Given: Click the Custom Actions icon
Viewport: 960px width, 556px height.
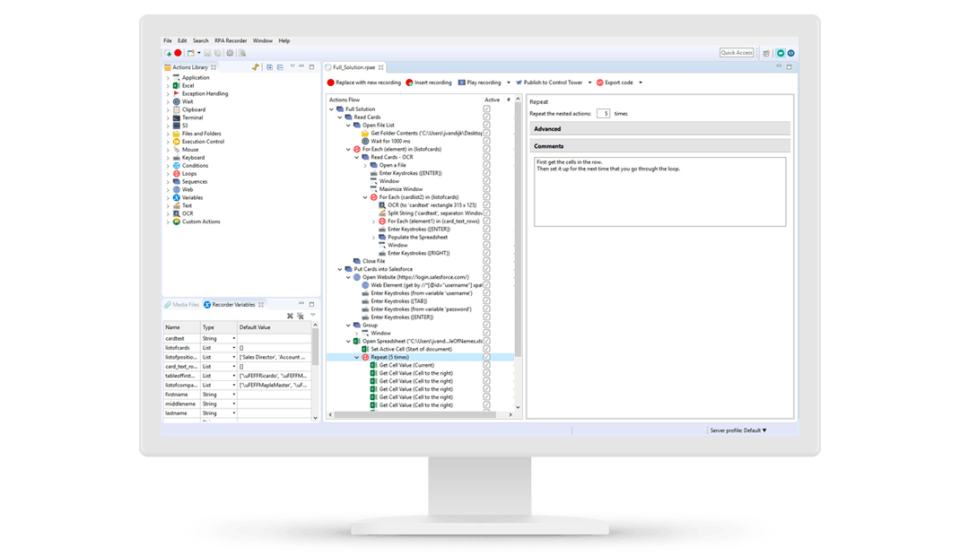Looking at the screenshot, I should pos(176,222).
